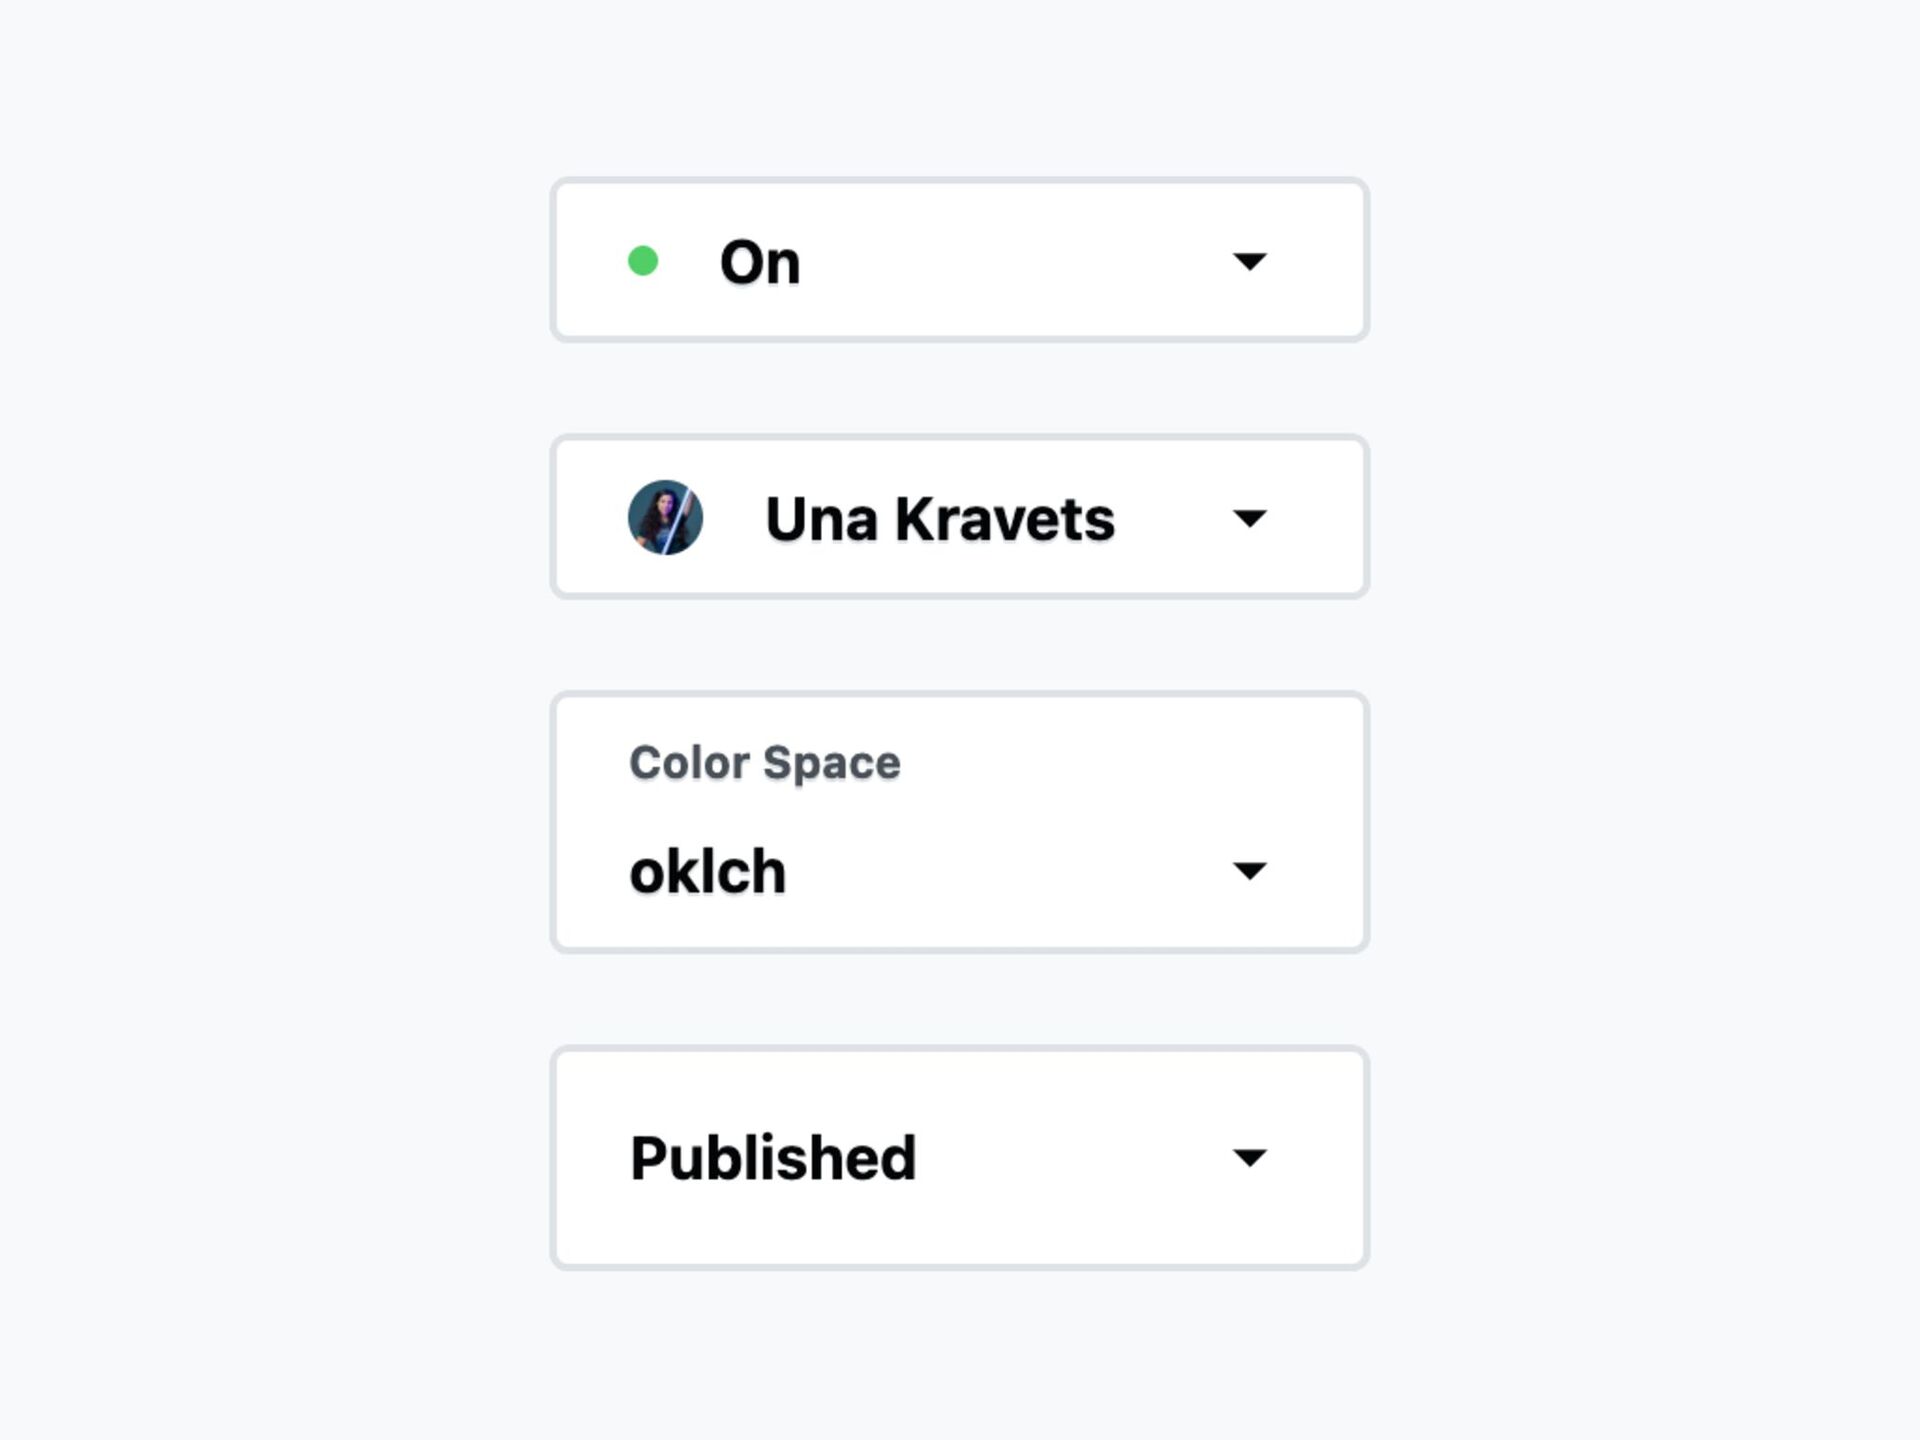The width and height of the screenshot is (1920, 1440).
Task: Open the Published status select box
Action: (959, 1158)
